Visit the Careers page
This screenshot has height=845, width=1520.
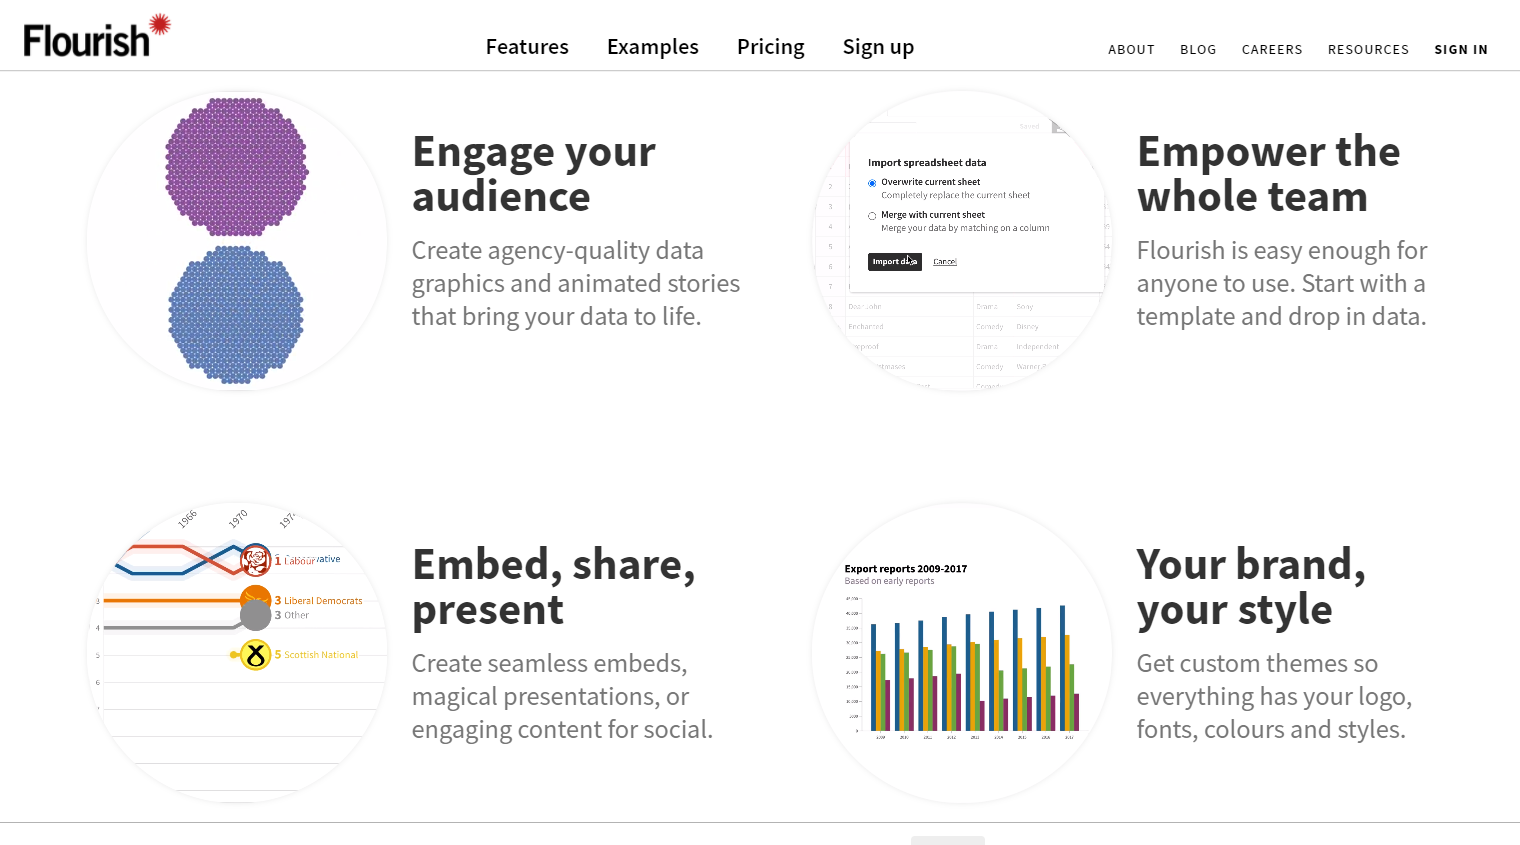tap(1272, 49)
